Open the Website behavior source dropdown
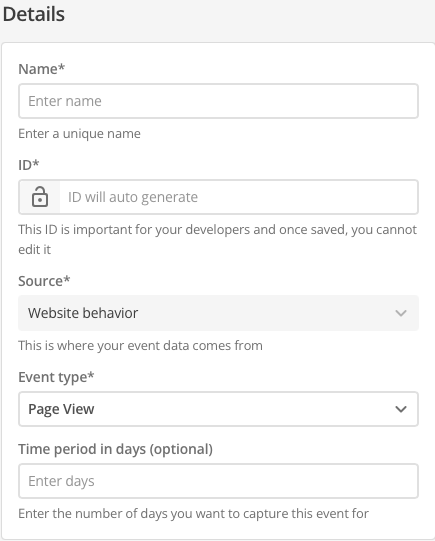Viewport: 435px width, 541px height. 218,313
